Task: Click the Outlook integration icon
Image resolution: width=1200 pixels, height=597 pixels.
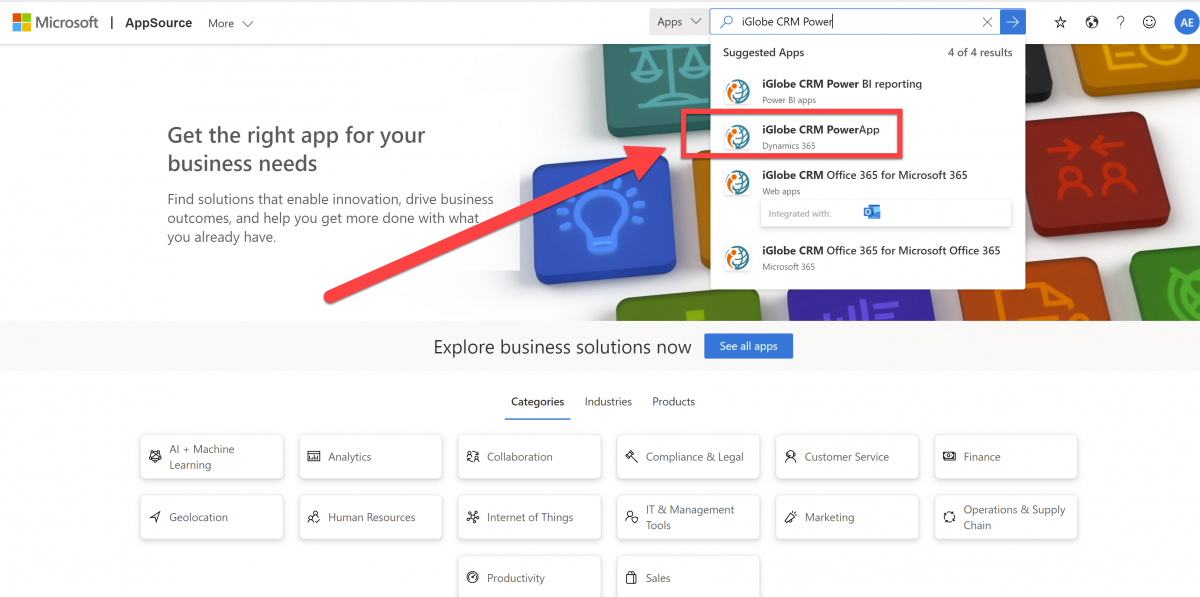Action: point(872,213)
